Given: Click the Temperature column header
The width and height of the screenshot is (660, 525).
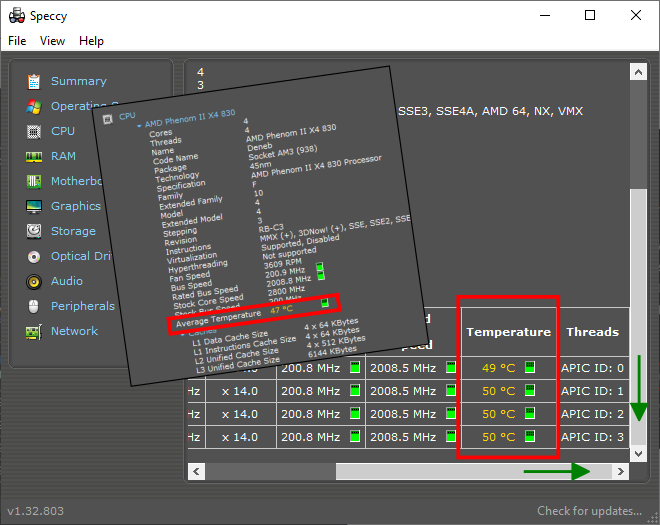Looking at the screenshot, I should tap(508, 332).
